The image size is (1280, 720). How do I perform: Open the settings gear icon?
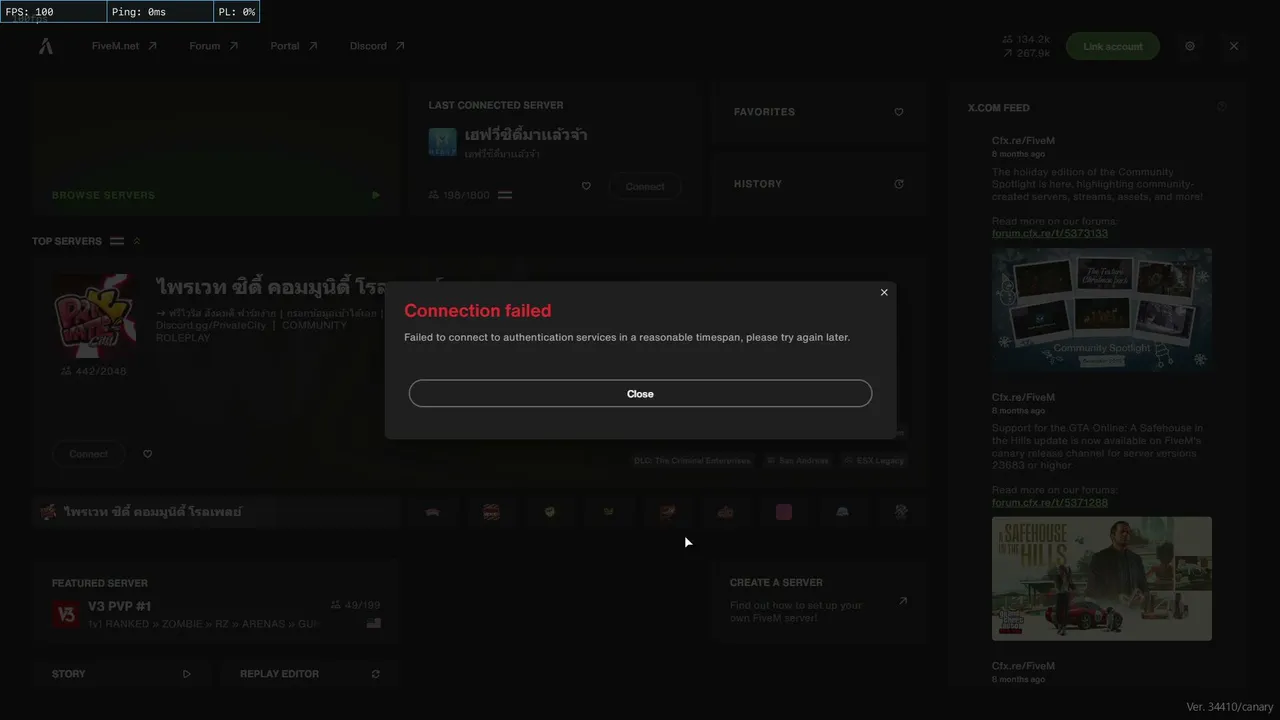point(1190,46)
